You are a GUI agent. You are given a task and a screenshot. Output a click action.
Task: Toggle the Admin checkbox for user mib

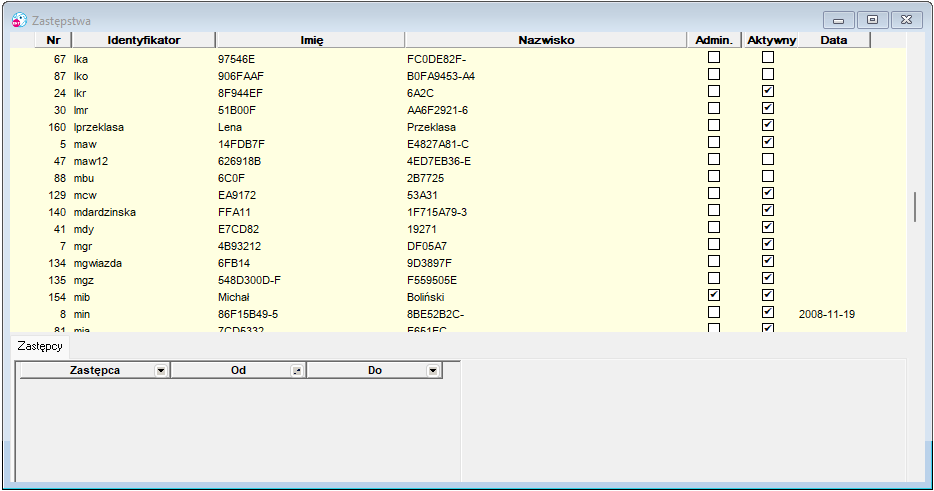point(714,295)
